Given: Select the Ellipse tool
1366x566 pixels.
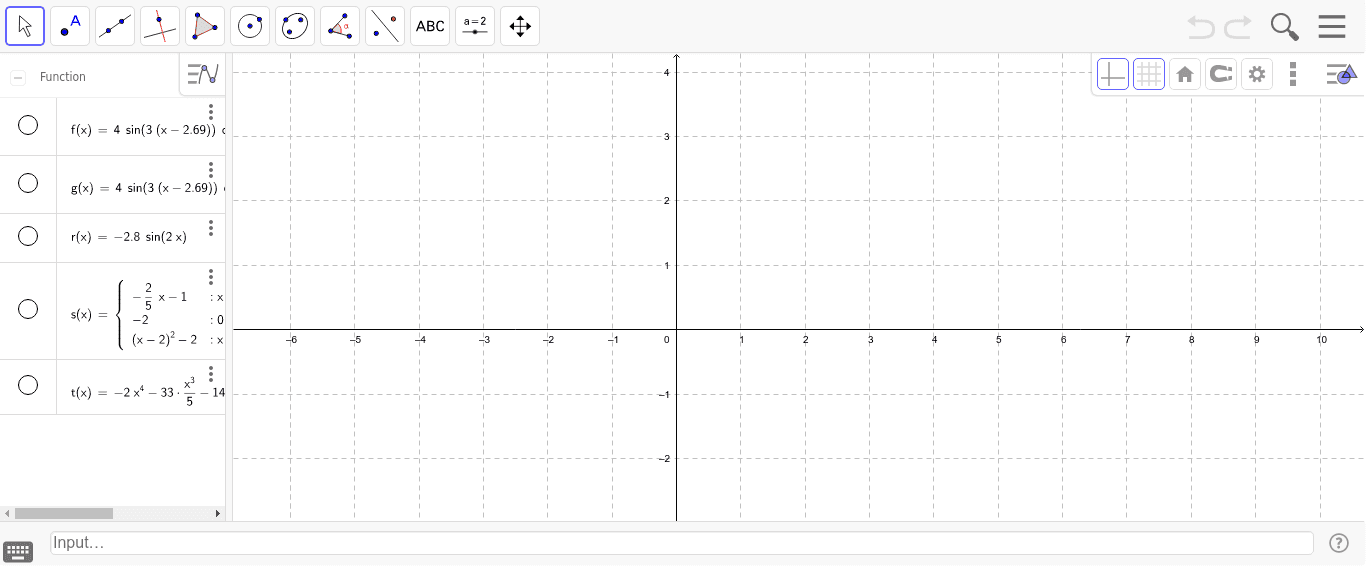Looking at the screenshot, I should coord(295,26).
